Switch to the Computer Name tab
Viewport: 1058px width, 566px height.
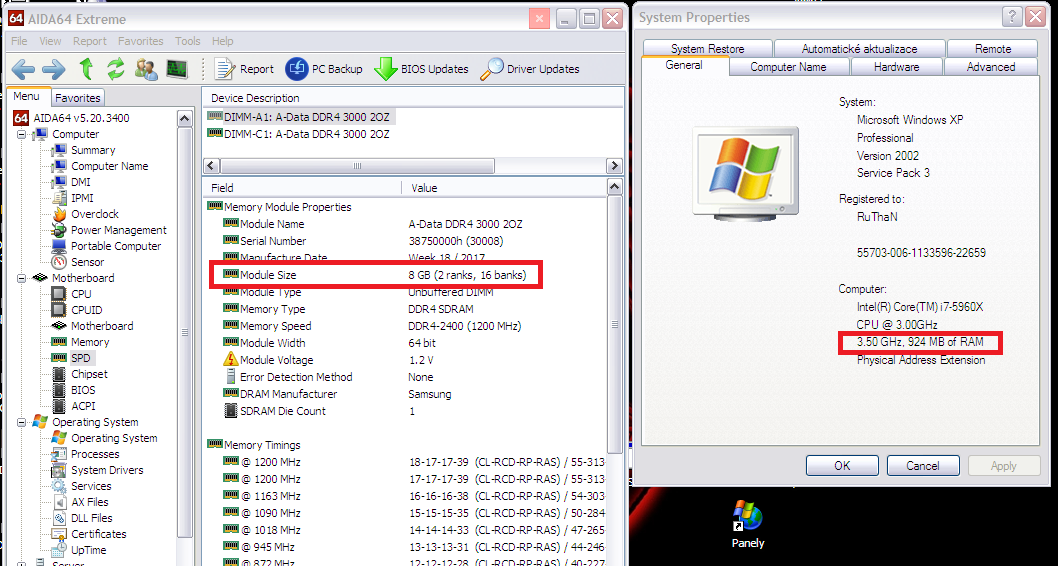[x=788, y=67]
